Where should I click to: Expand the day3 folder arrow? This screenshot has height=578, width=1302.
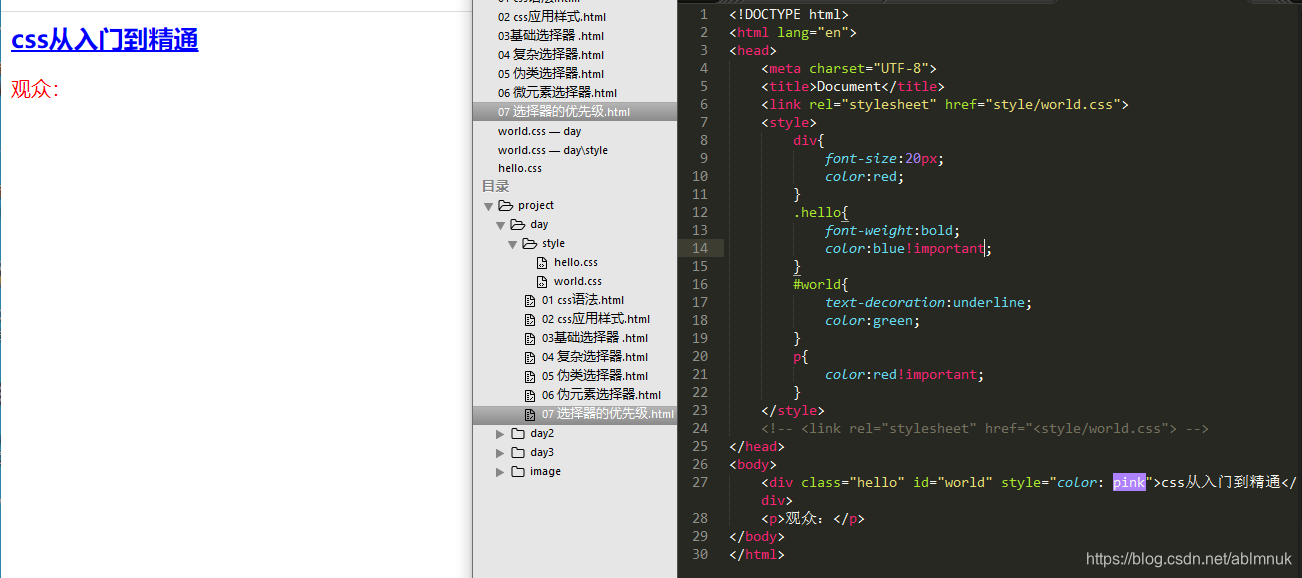[x=500, y=452]
